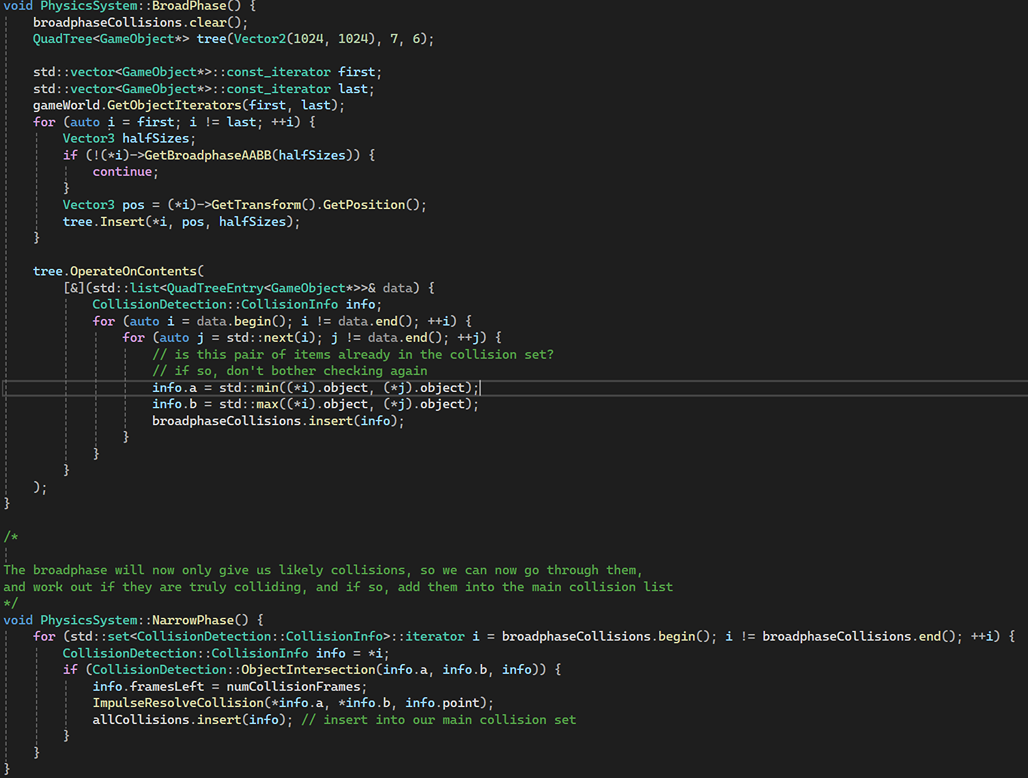Viewport: 1028px width, 778px height.
Task: Click std::max on the info.b line
Action: [x=240, y=404]
